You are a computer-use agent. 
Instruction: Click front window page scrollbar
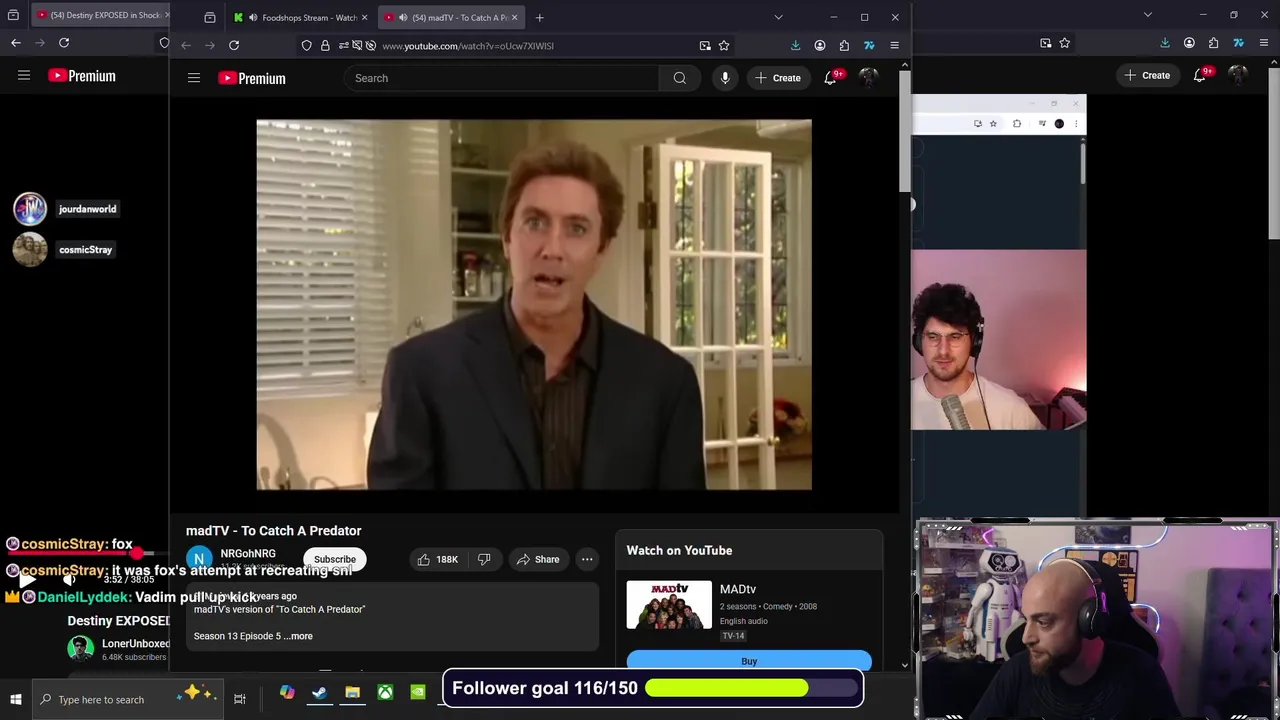905,130
